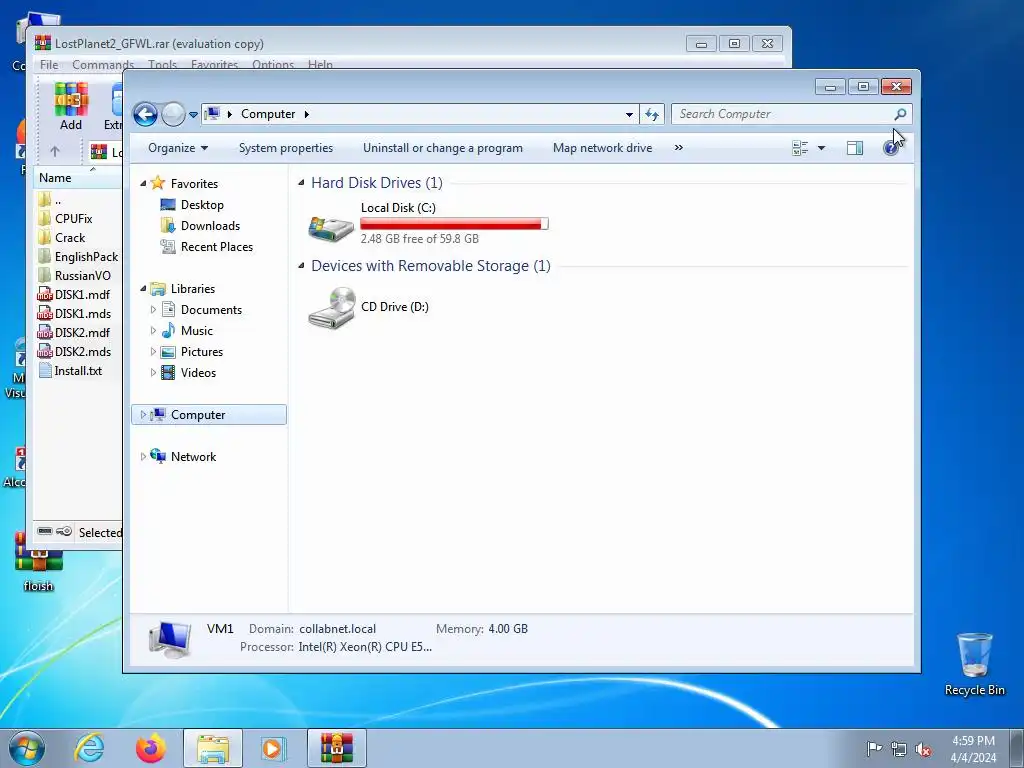Click the refresh icon next to address bar
The height and width of the screenshot is (768, 1024).
(652, 114)
